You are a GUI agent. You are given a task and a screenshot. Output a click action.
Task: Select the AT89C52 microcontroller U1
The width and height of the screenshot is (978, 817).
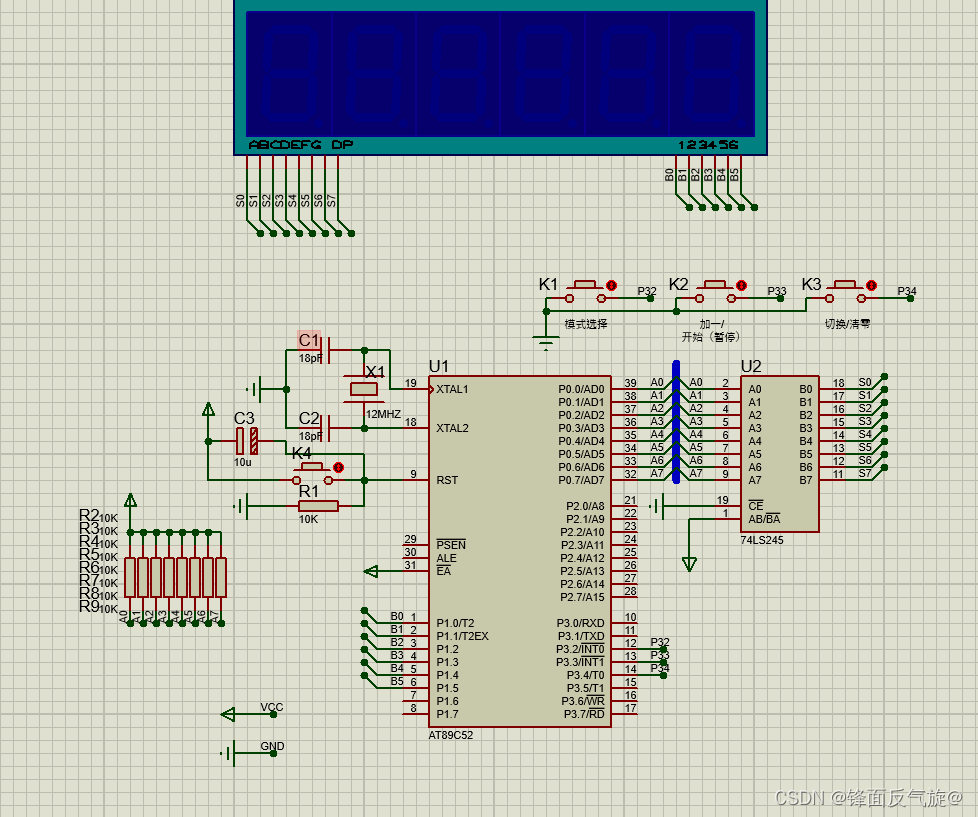point(520,551)
